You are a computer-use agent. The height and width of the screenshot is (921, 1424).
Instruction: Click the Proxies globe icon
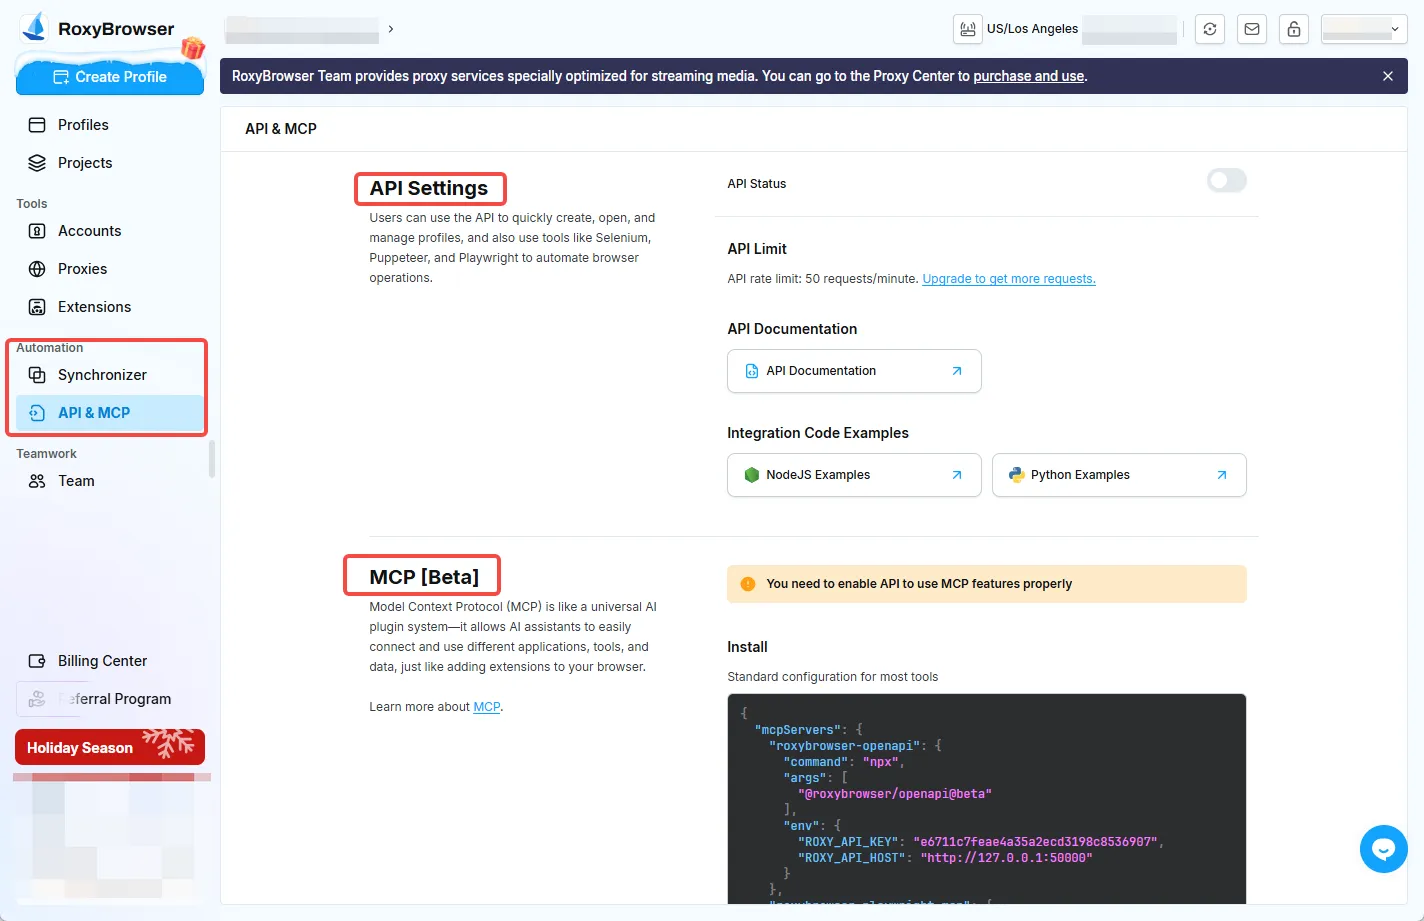click(x=38, y=268)
